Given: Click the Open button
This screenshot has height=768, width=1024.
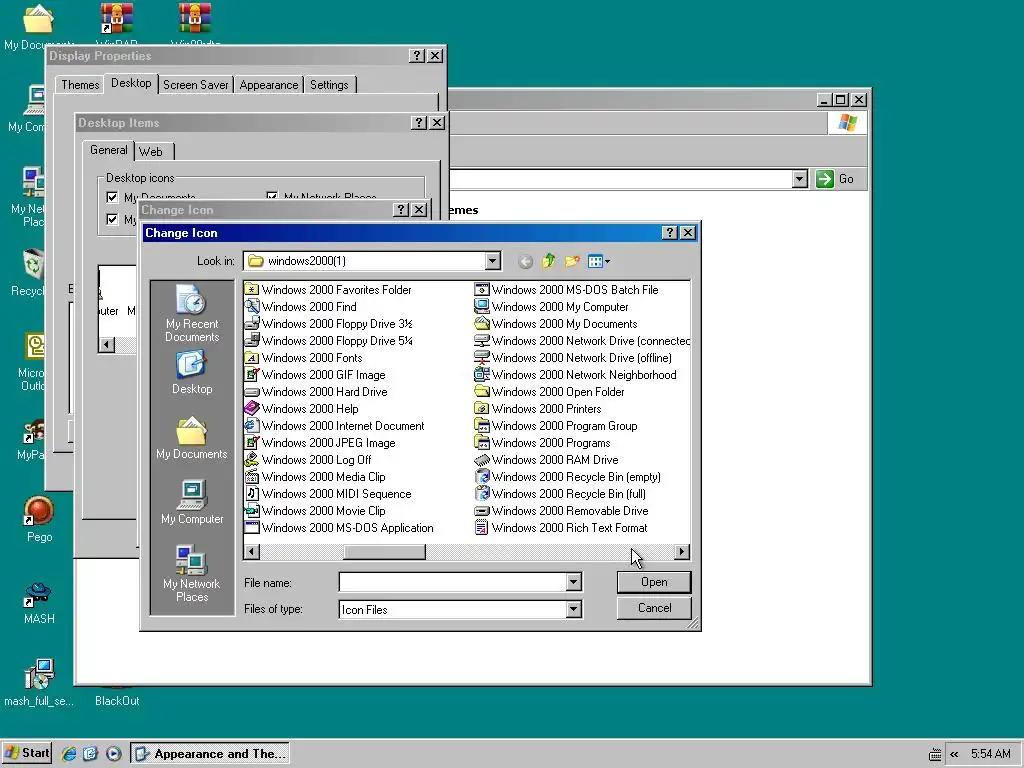Looking at the screenshot, I should (654, 582).
